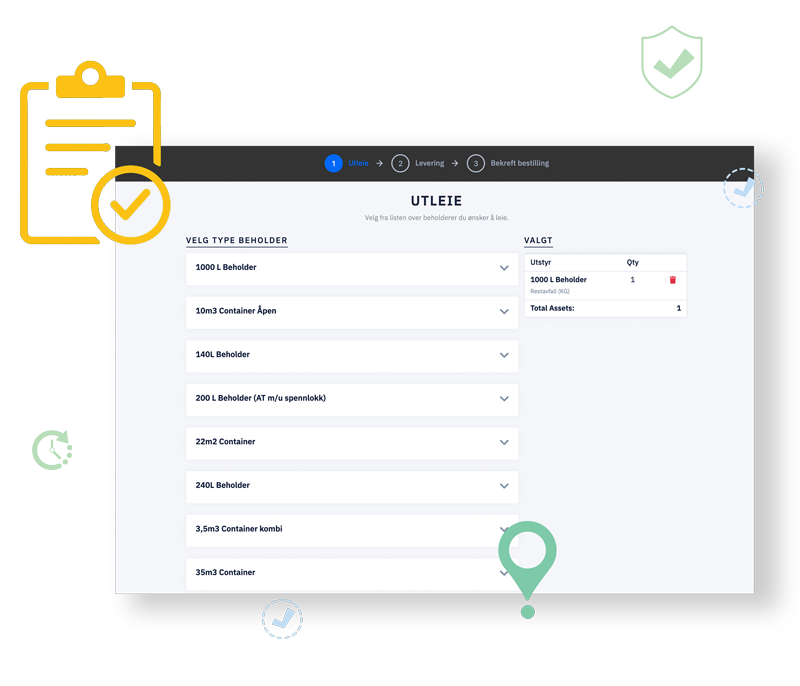The image size is (800, 686).
Task: Delete 1000 L Beholder with red trash icon
Action: point(672,280)
